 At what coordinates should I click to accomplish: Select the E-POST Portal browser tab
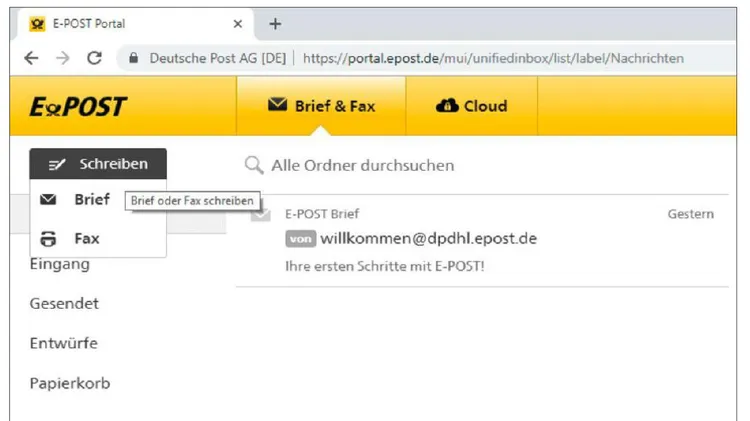[x=136, y=24]
